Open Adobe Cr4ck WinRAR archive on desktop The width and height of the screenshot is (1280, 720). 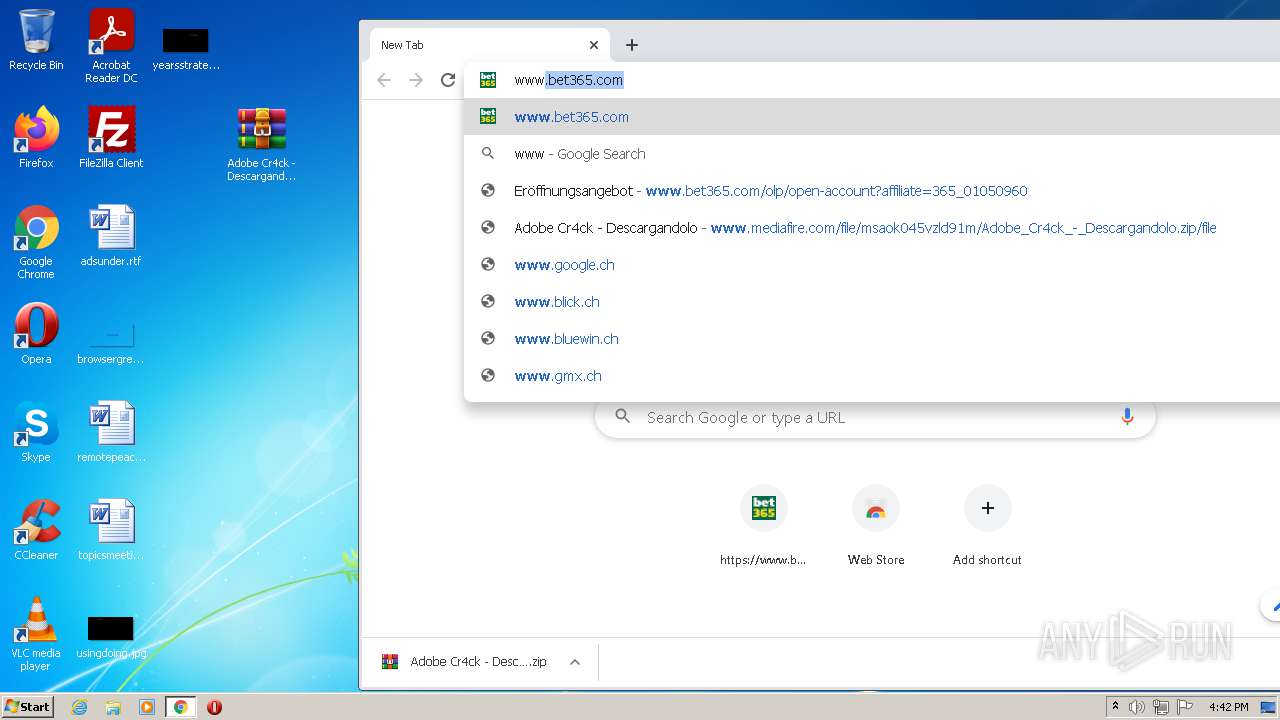pos(261,144)
